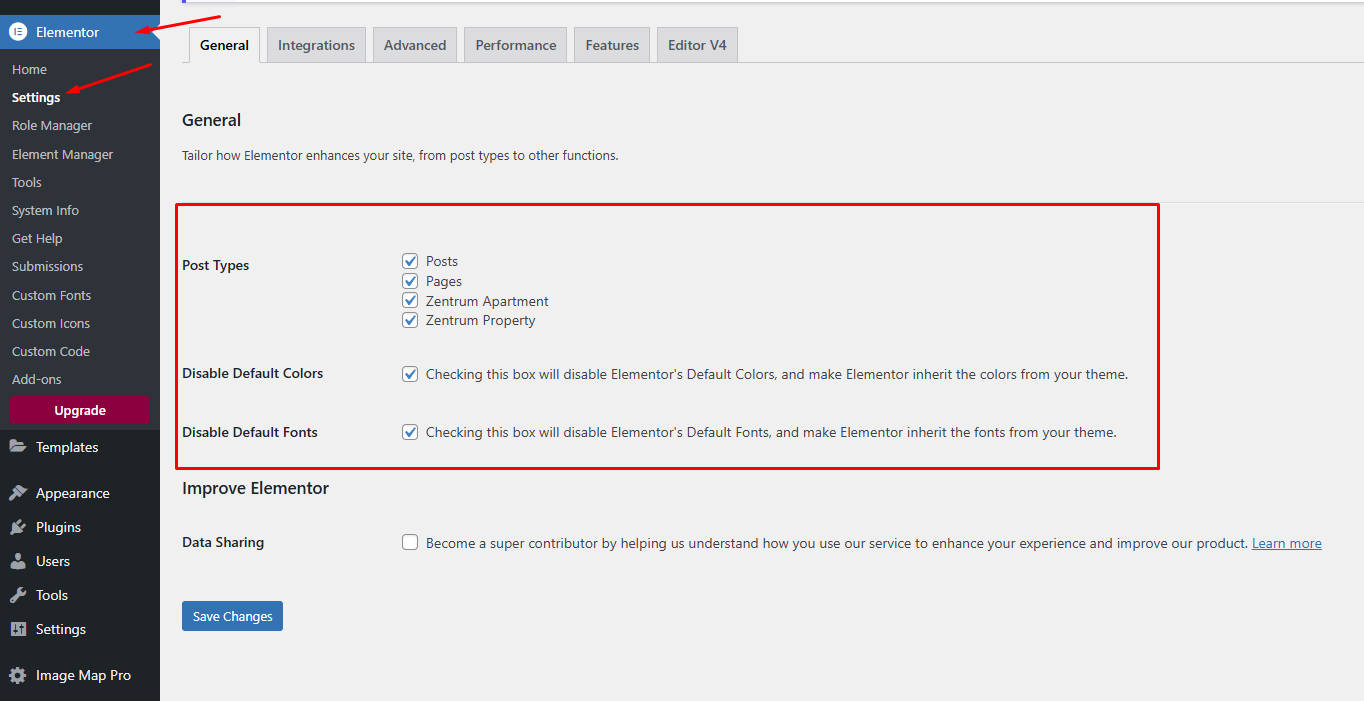Screen dimensions: 1364x701
Task: Open Custom Fonts in sidebar
Action: pos(51,295)
